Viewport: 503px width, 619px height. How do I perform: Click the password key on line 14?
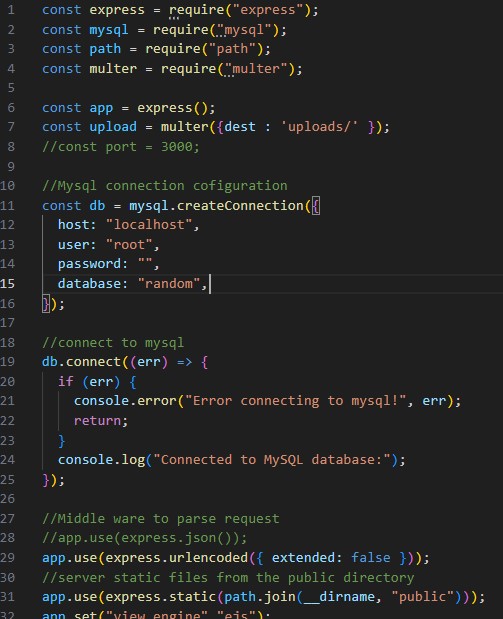pos(89,264)
